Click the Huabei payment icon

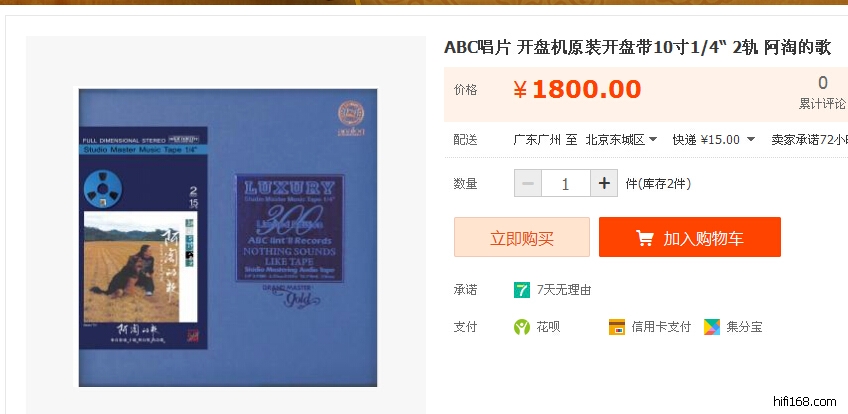[x=522, y=326]
